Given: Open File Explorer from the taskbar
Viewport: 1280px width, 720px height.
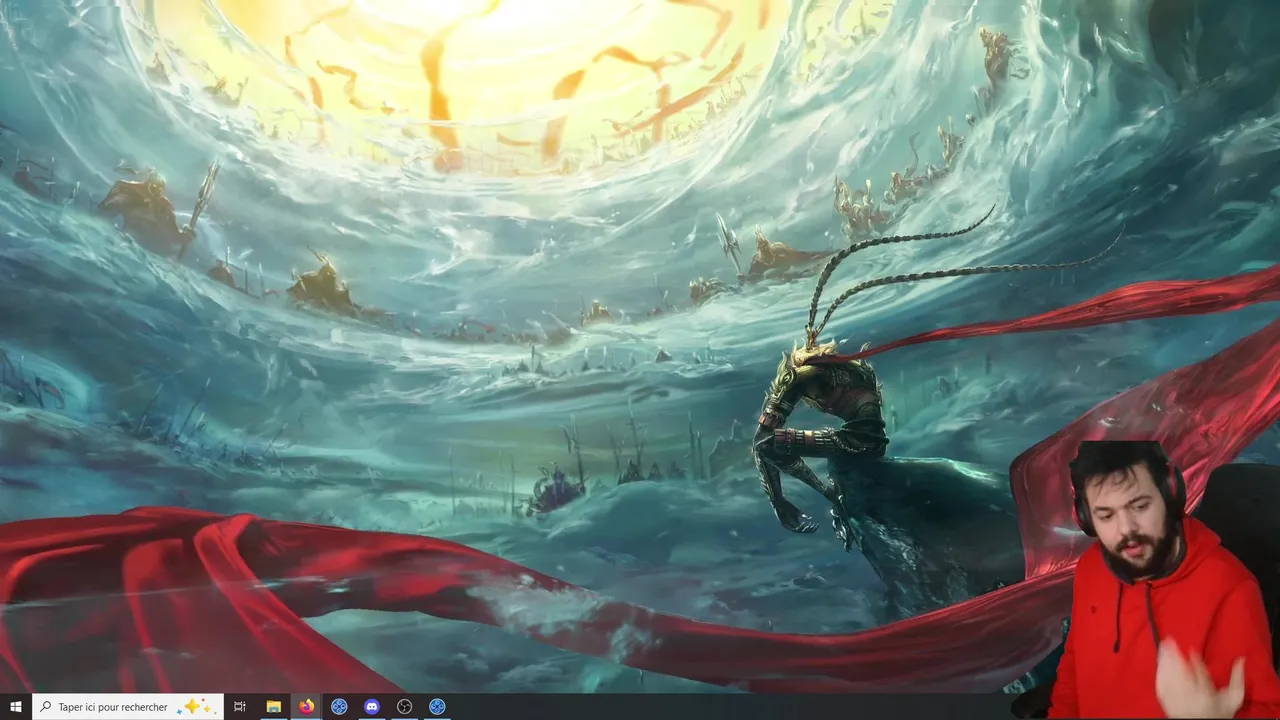Looking at the screenshot, I should [x=273, y=707].
